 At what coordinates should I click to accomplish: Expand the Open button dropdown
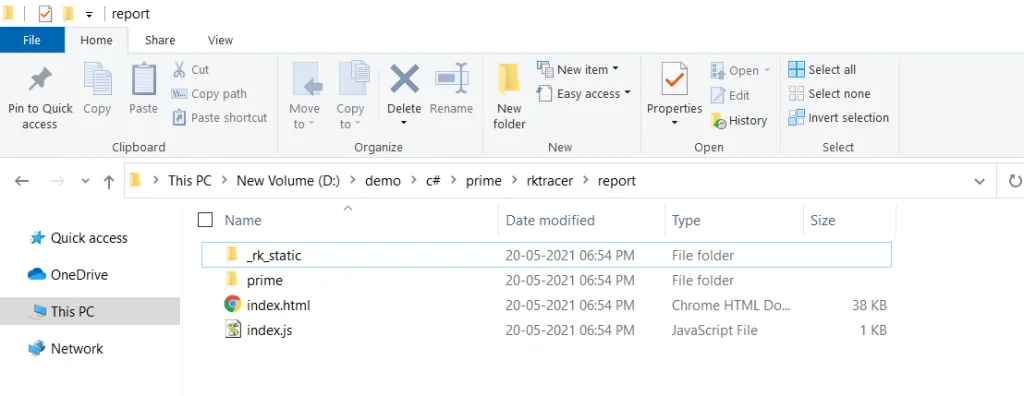click(x=767, y=70)
